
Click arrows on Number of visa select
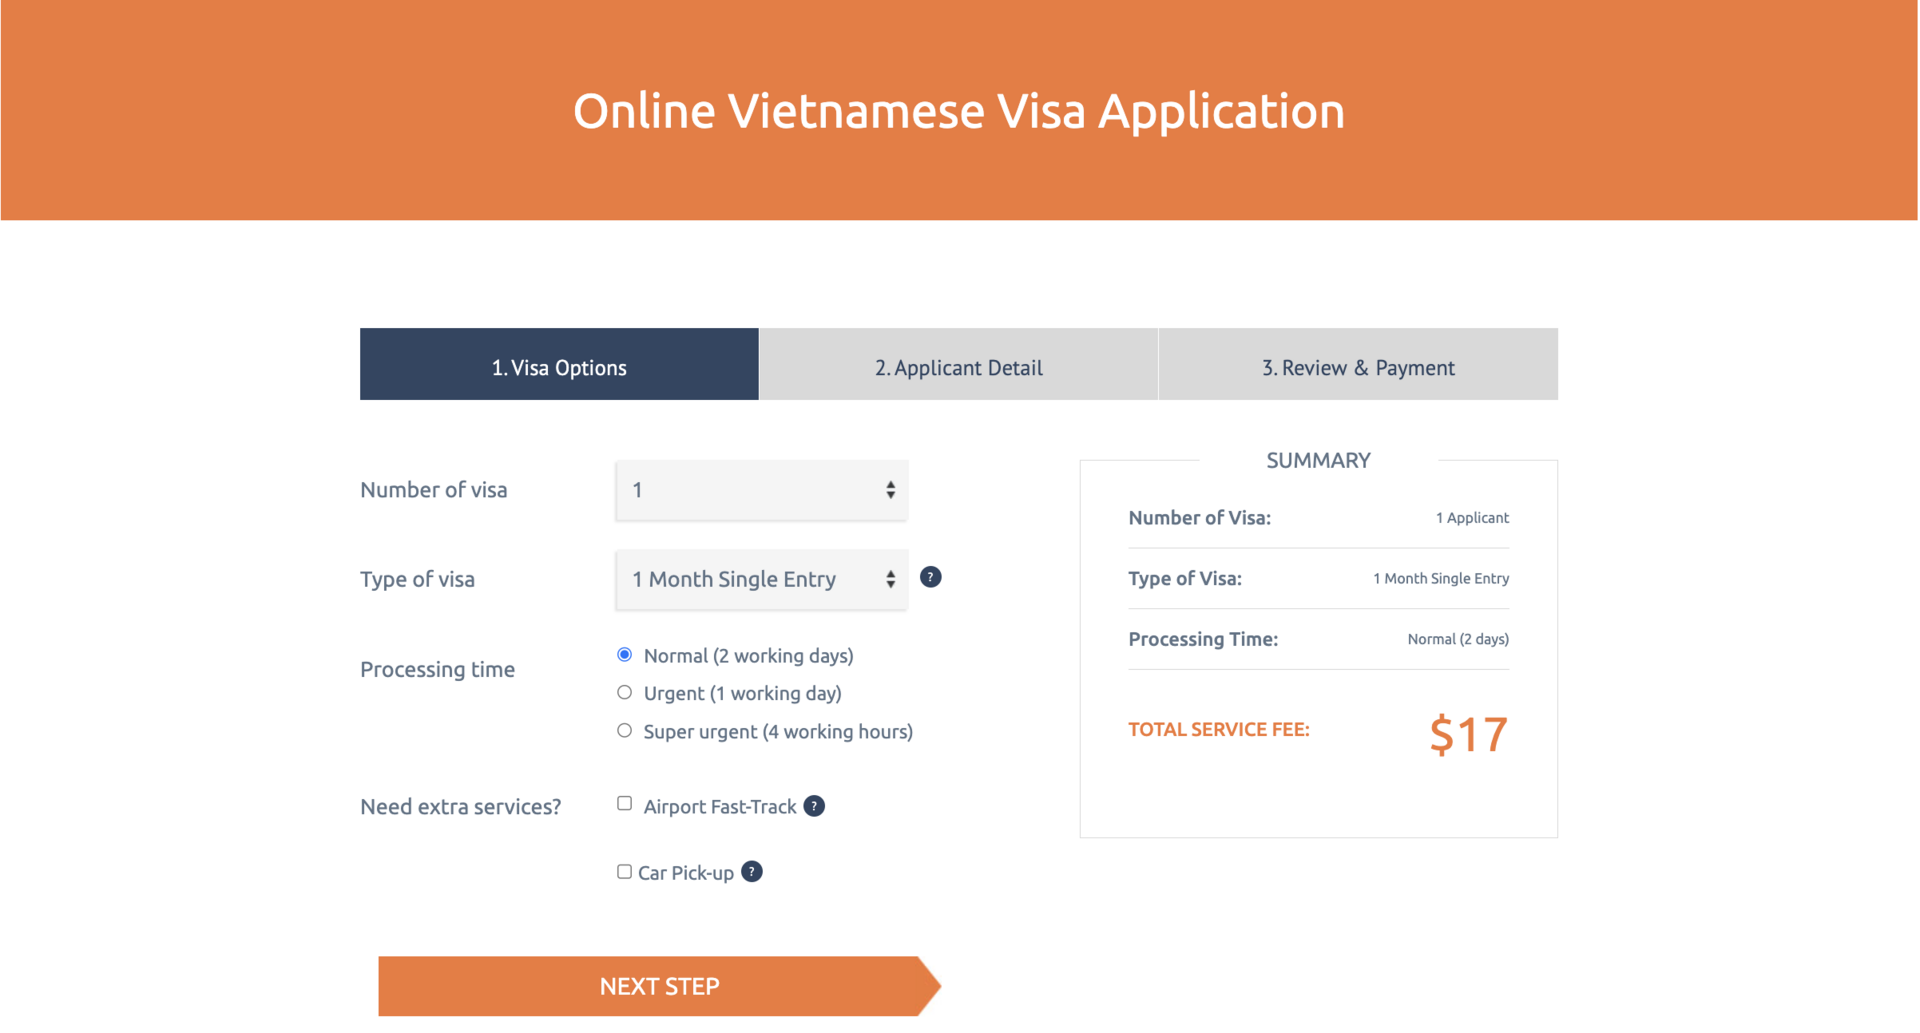click(x=890, y=490)
